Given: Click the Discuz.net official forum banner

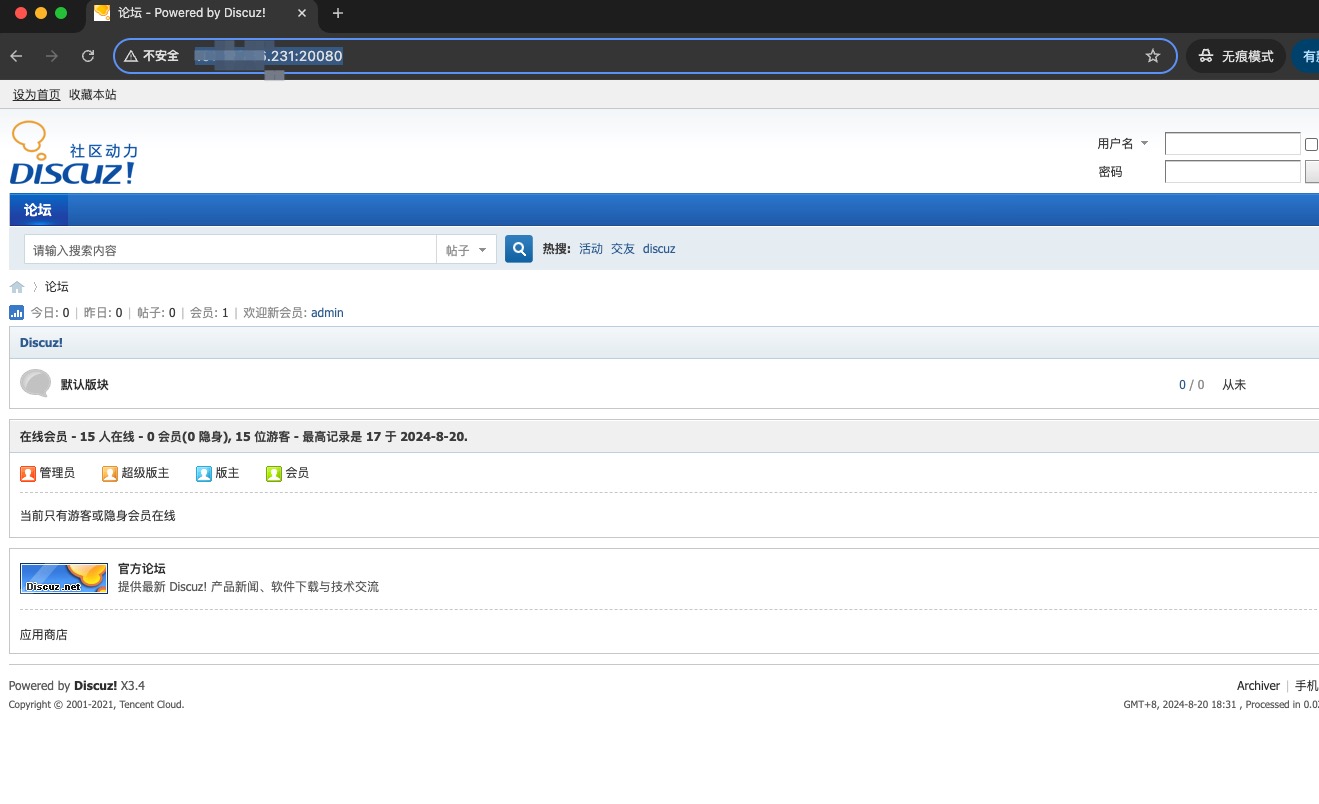Looking at the screenshot, I should coord(64,578).
